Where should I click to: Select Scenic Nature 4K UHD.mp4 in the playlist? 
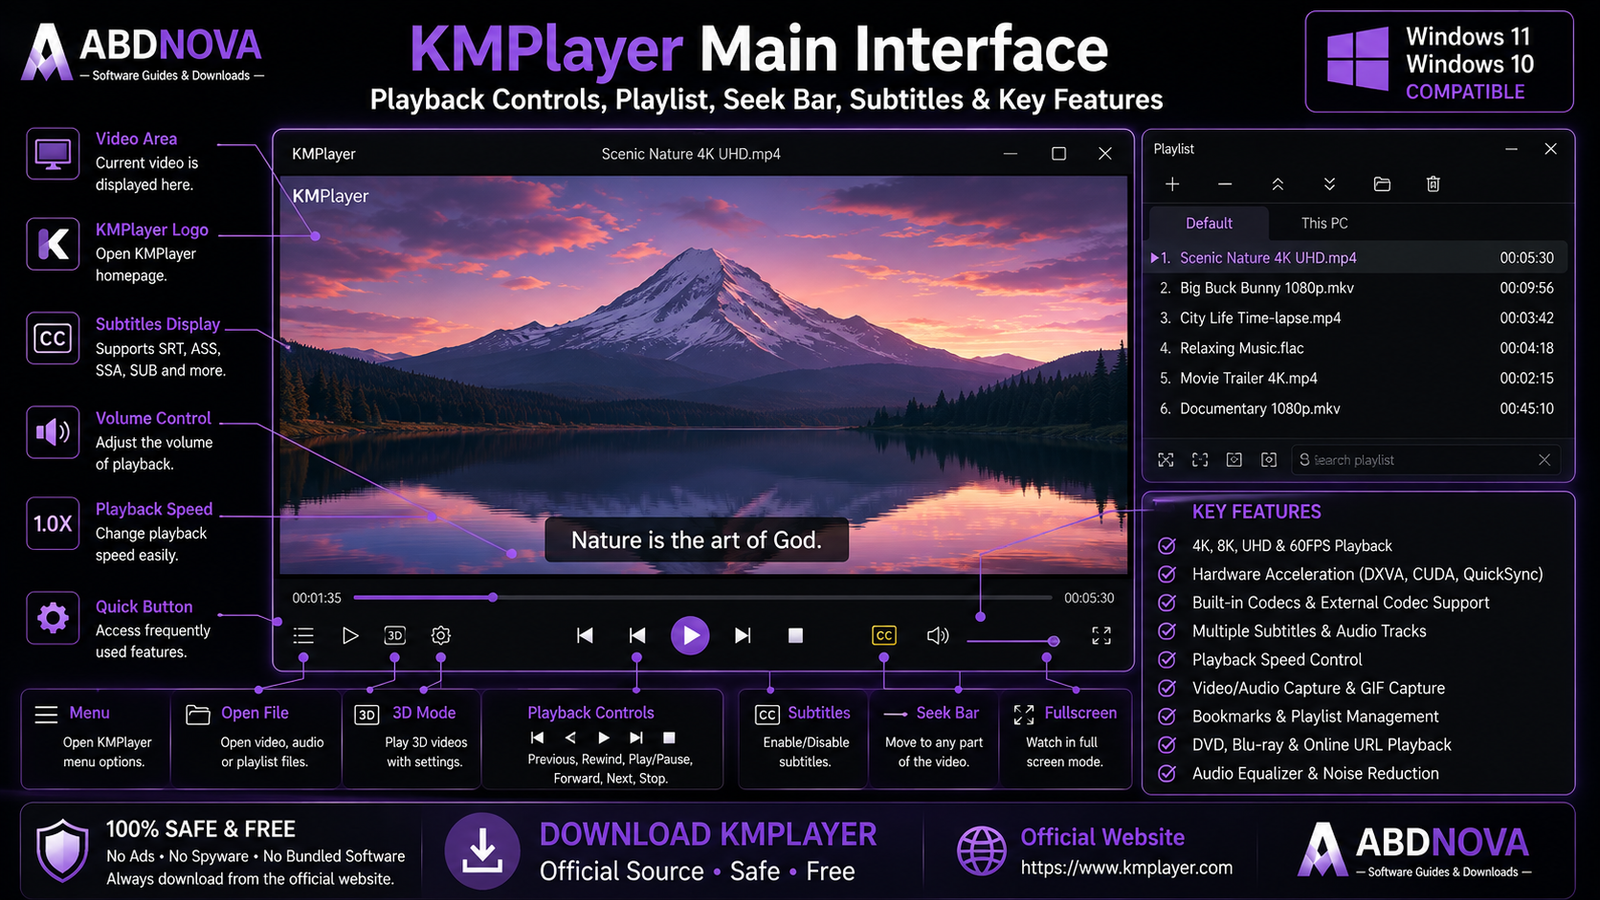click(1356, 258)
